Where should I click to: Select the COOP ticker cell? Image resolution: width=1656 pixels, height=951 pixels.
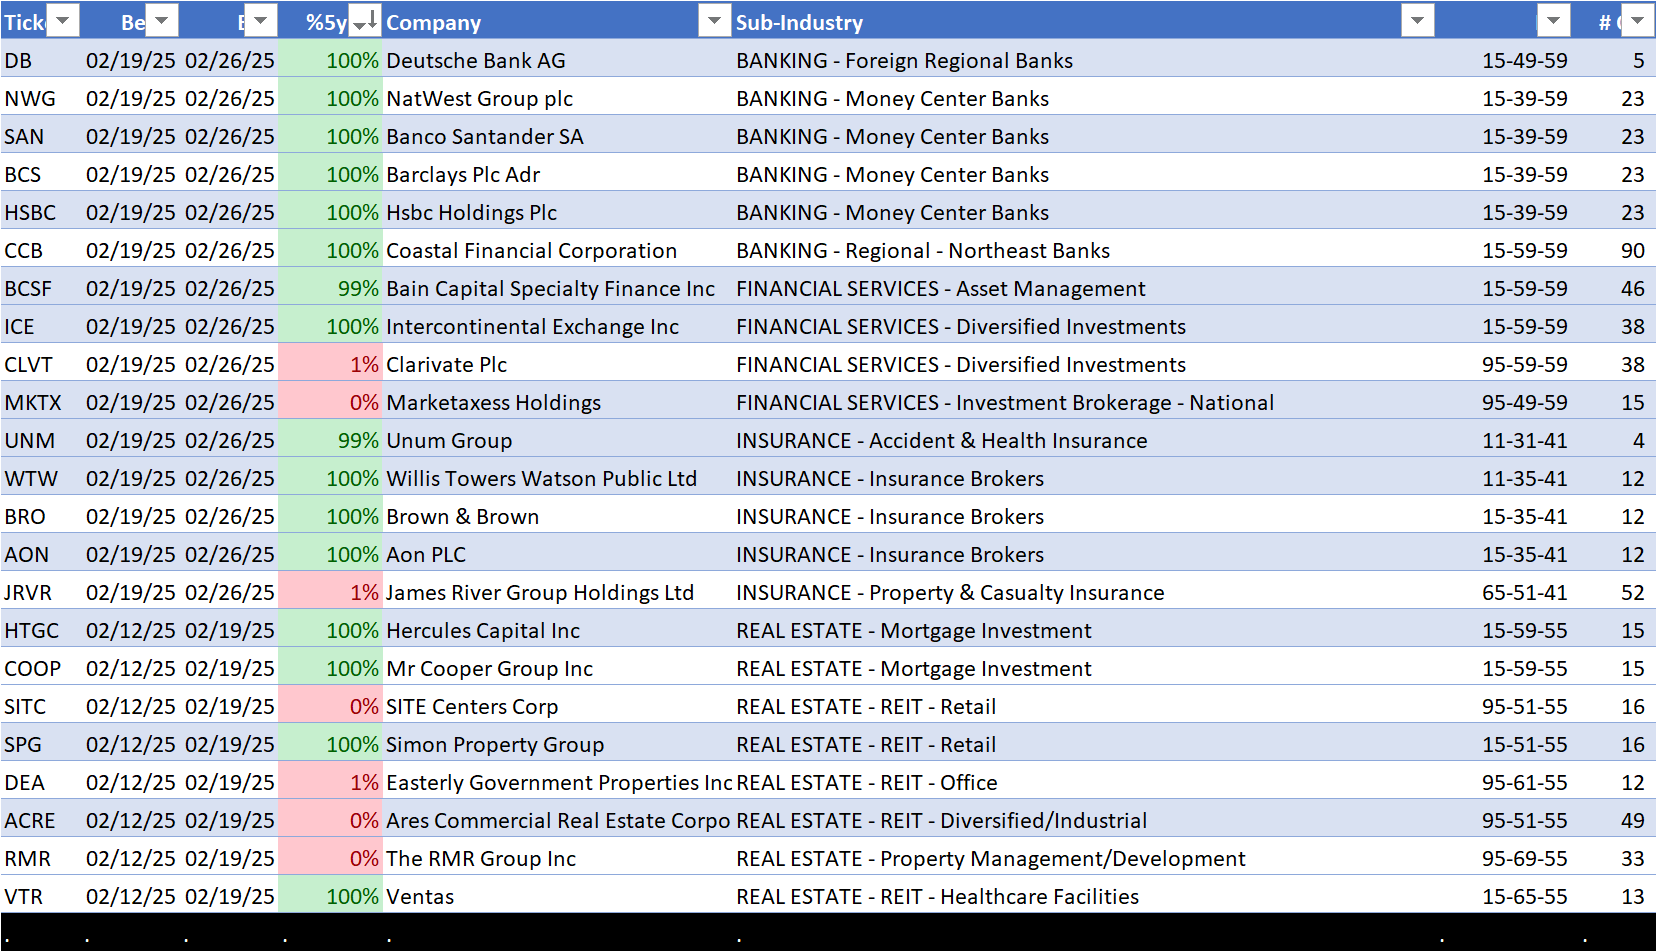[x=41, y=668]
